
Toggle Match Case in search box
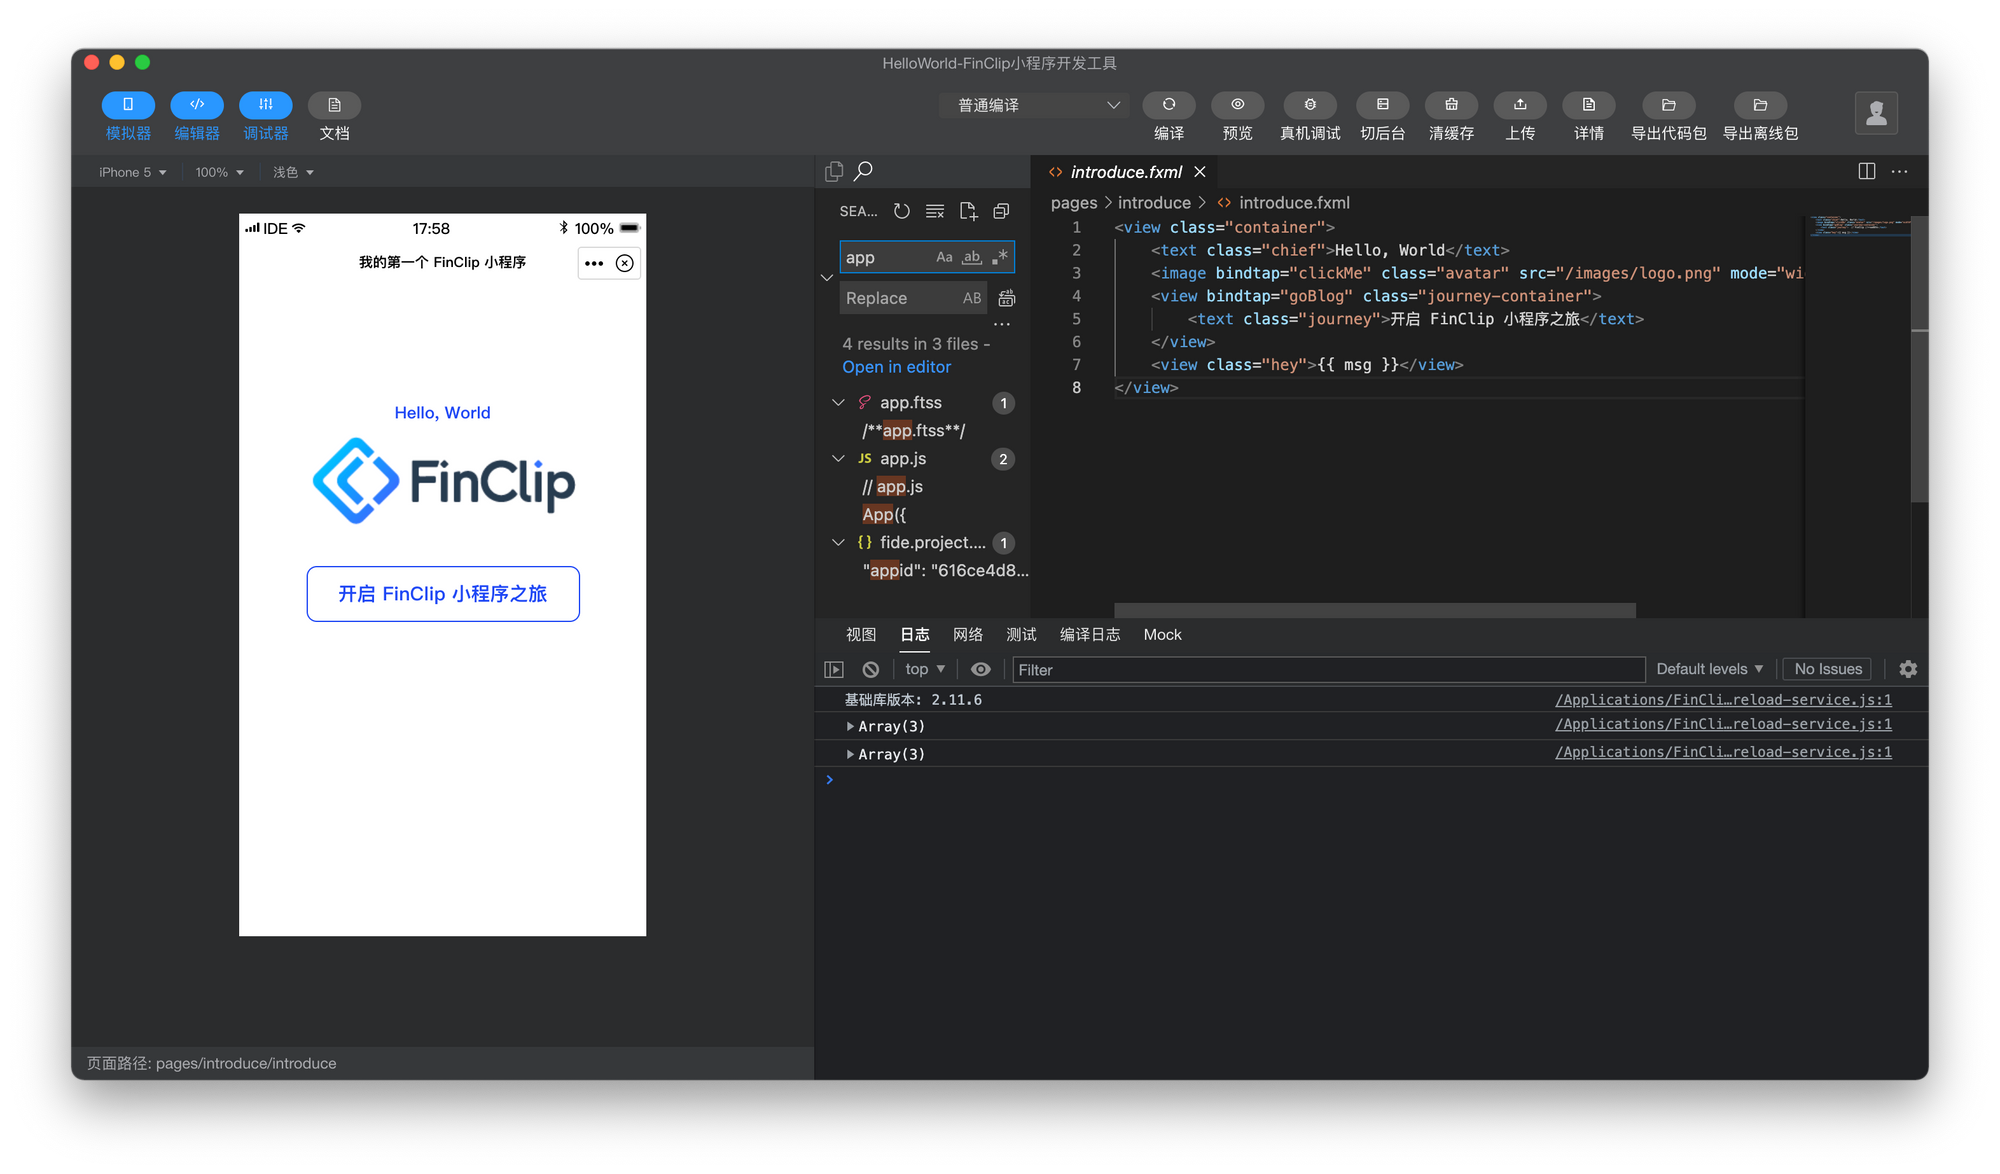[x=944, y=257]
